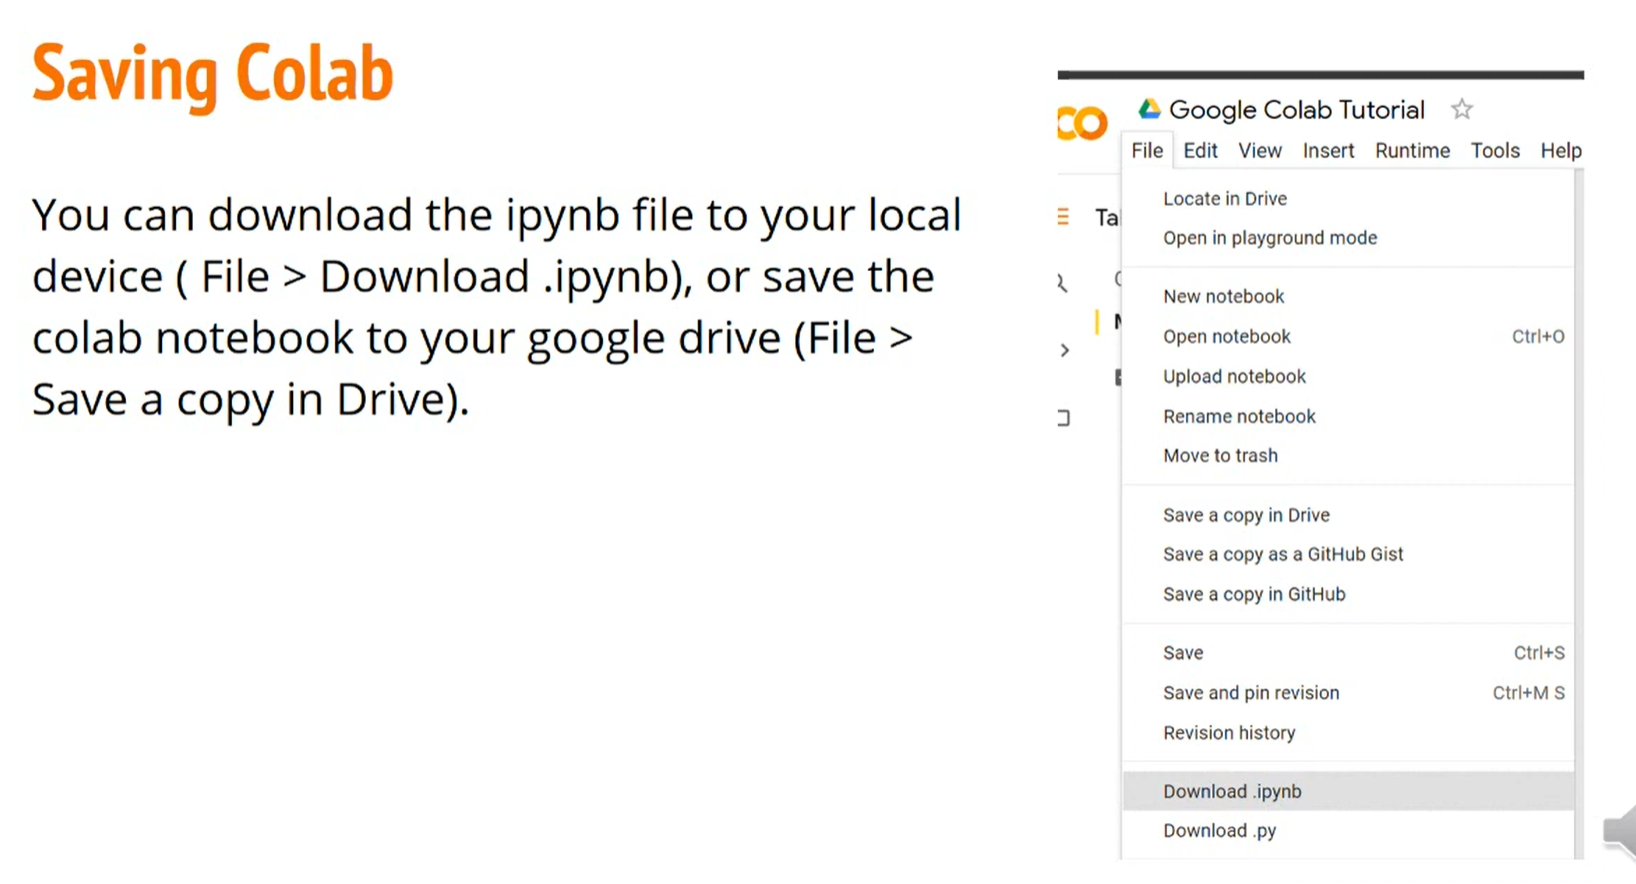
Task: Click the Google Drive icon beside title
Action: (x=1149, y=109)
